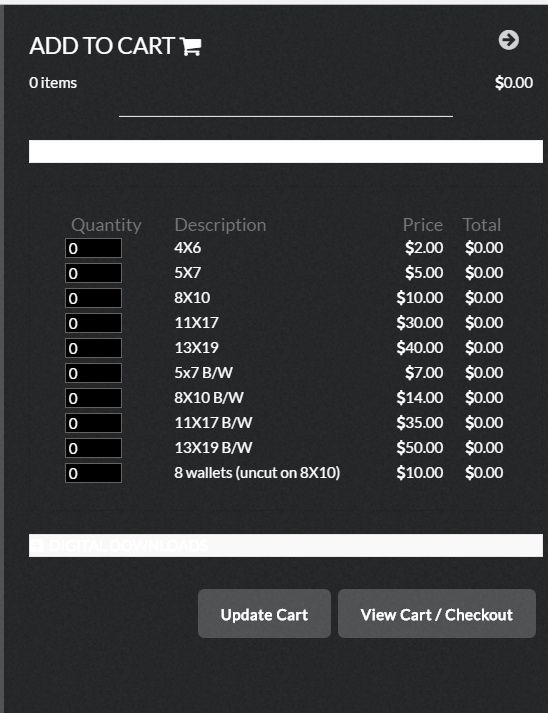
Task: Click the Add to Cart heading
Action: tap(102, 46)
